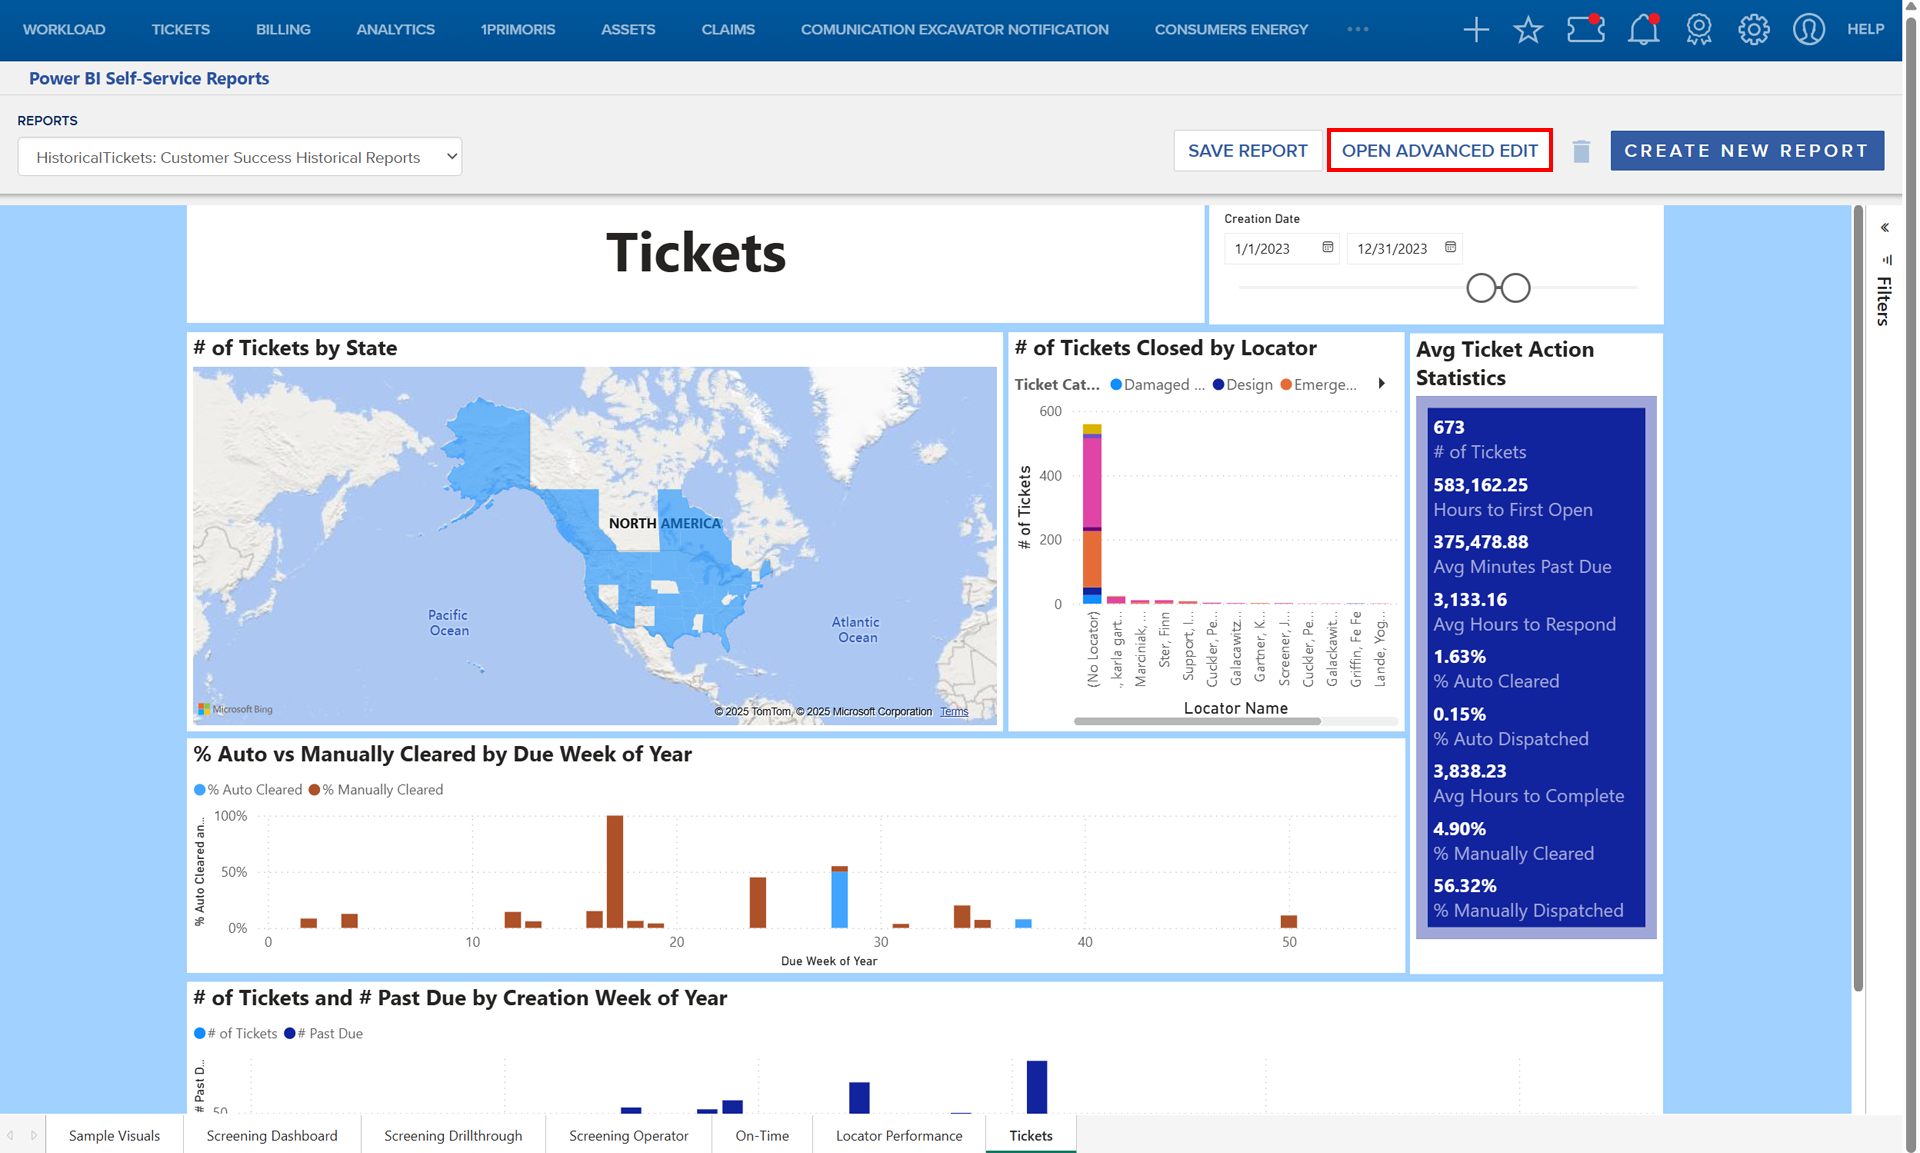Open the notifications bell icon
The height and width of the screenshot is (1153, 1920).
click(x=1643, y=30)
